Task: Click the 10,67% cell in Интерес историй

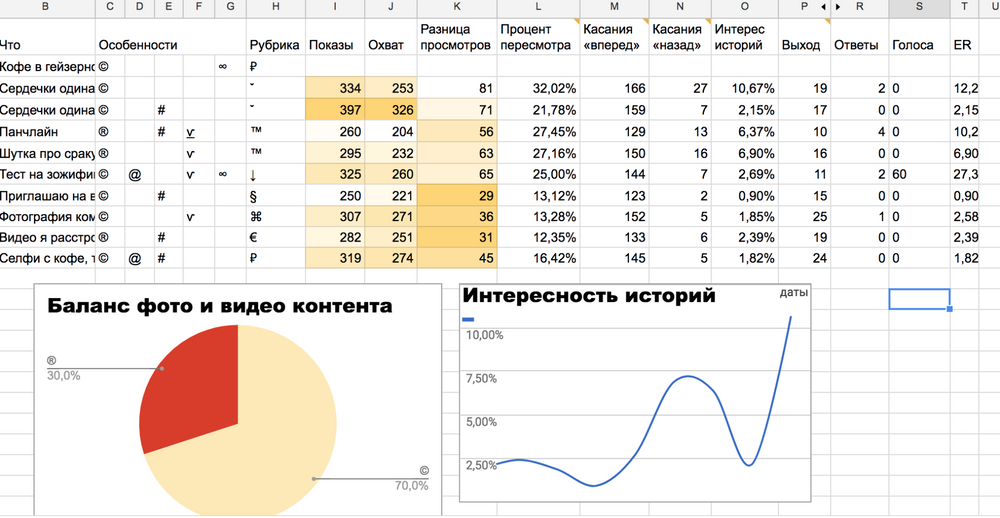Action: pyautogui.click(x=741, y=88)
